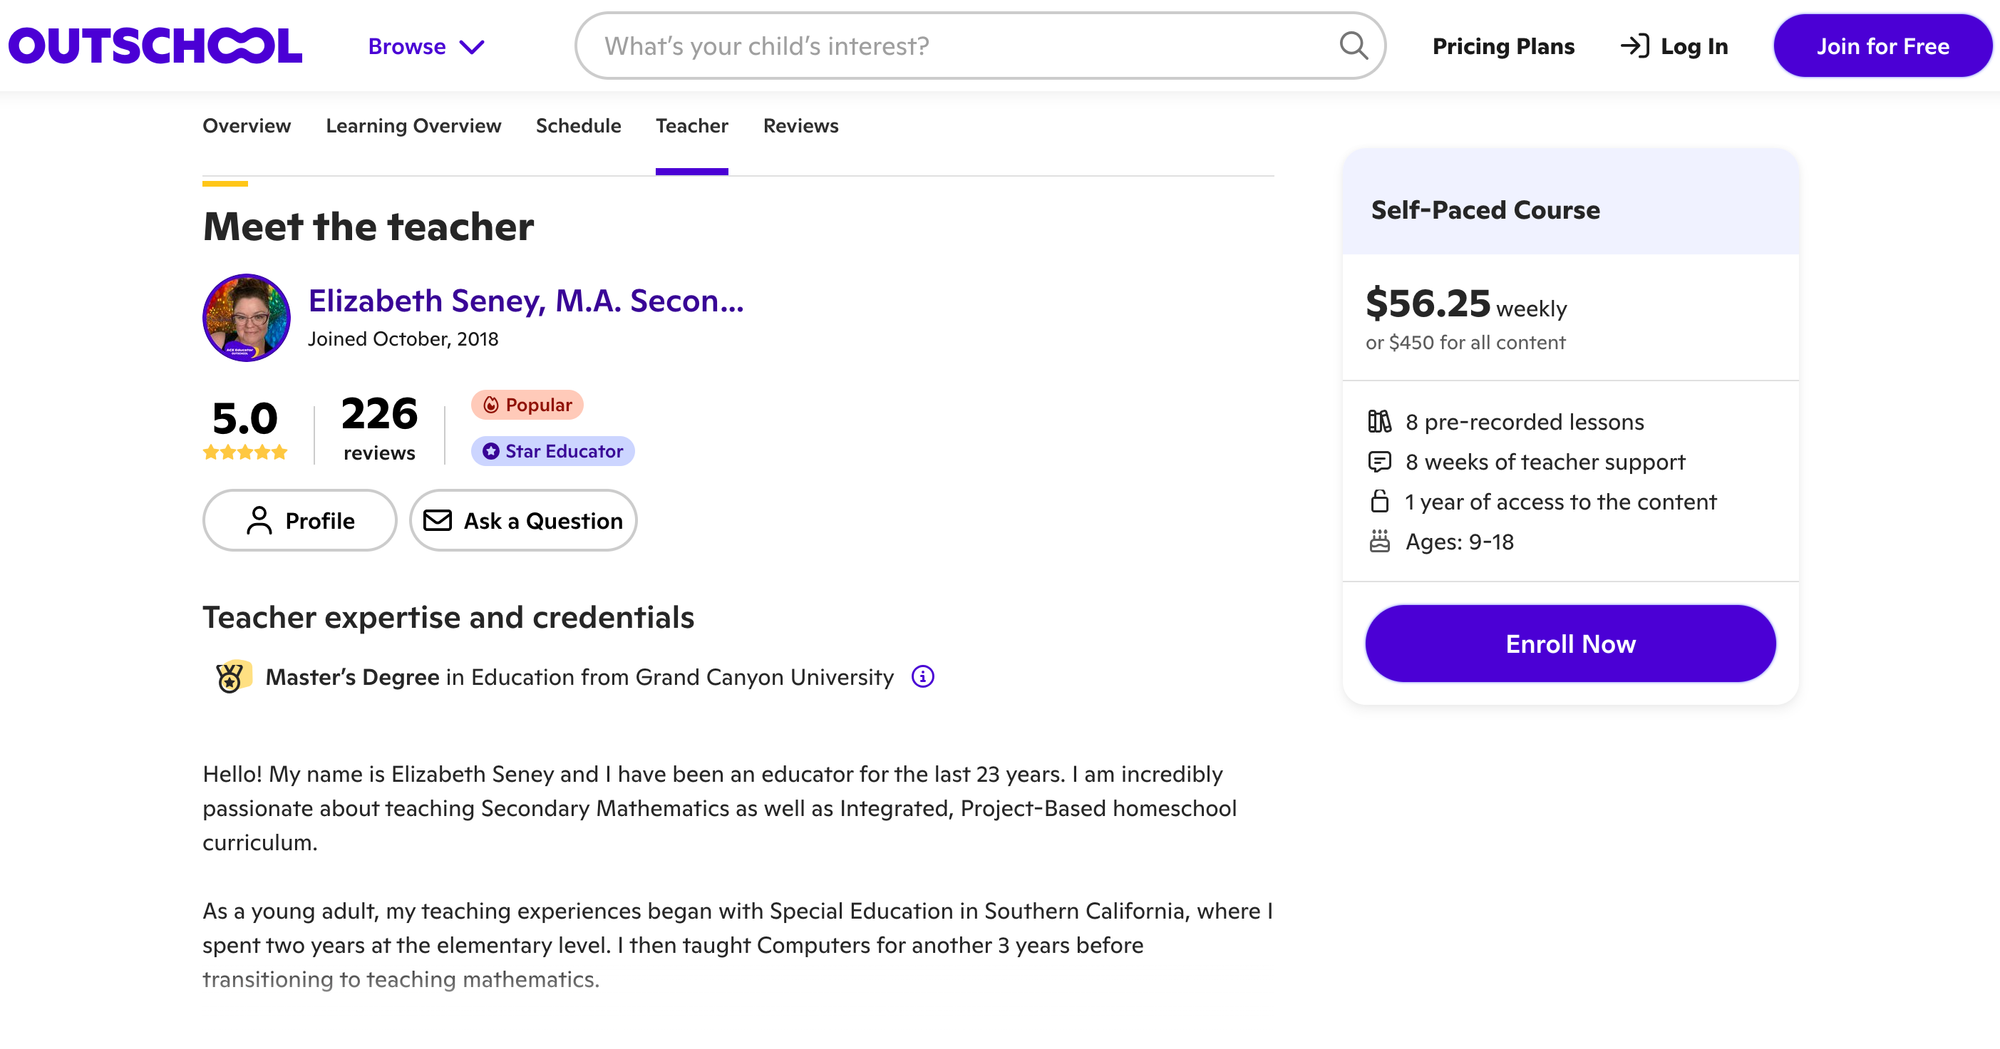Viewport: 2000px width, 1049px height.
Task: Click the arrow icon beside Log In
Action: pyautogui.click(x=1634, y=45)
